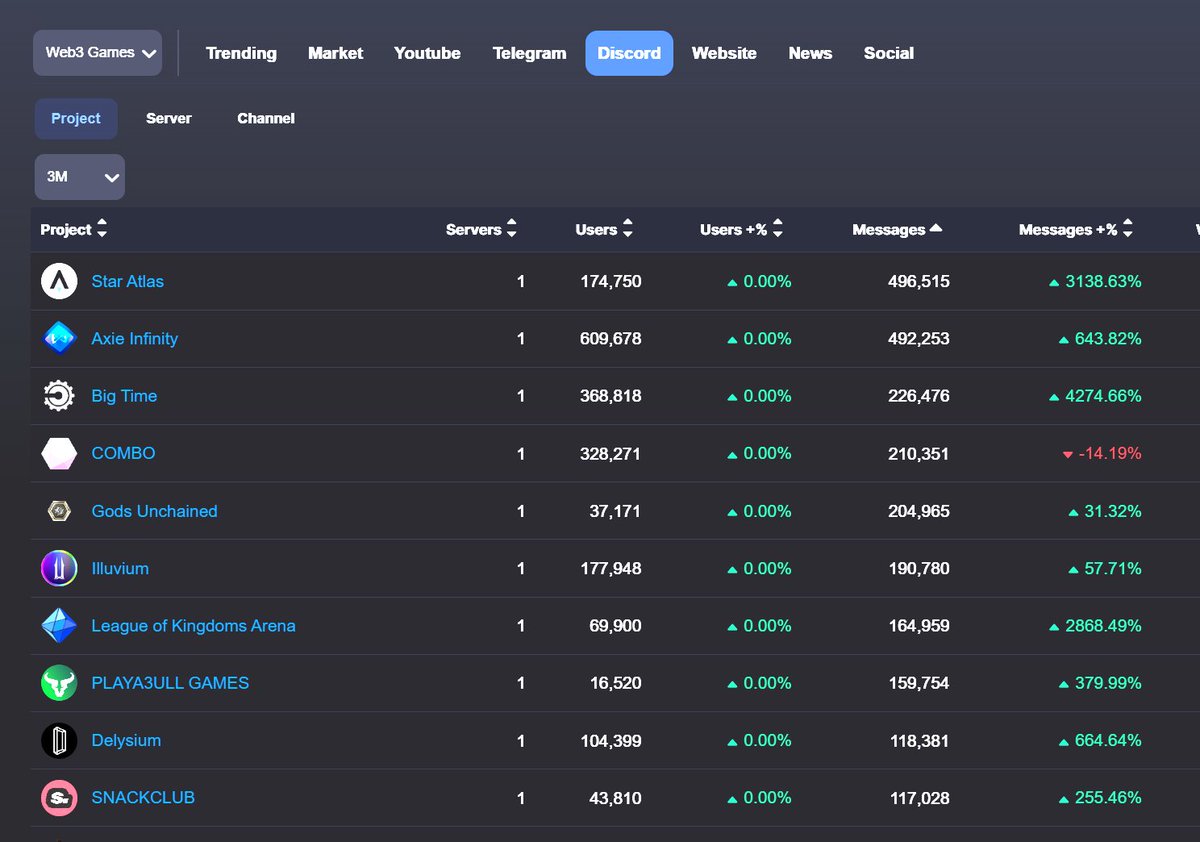Open the 3M time range dropdown
This screenshot has width=1200, height=842.
(x=80, y=177)
